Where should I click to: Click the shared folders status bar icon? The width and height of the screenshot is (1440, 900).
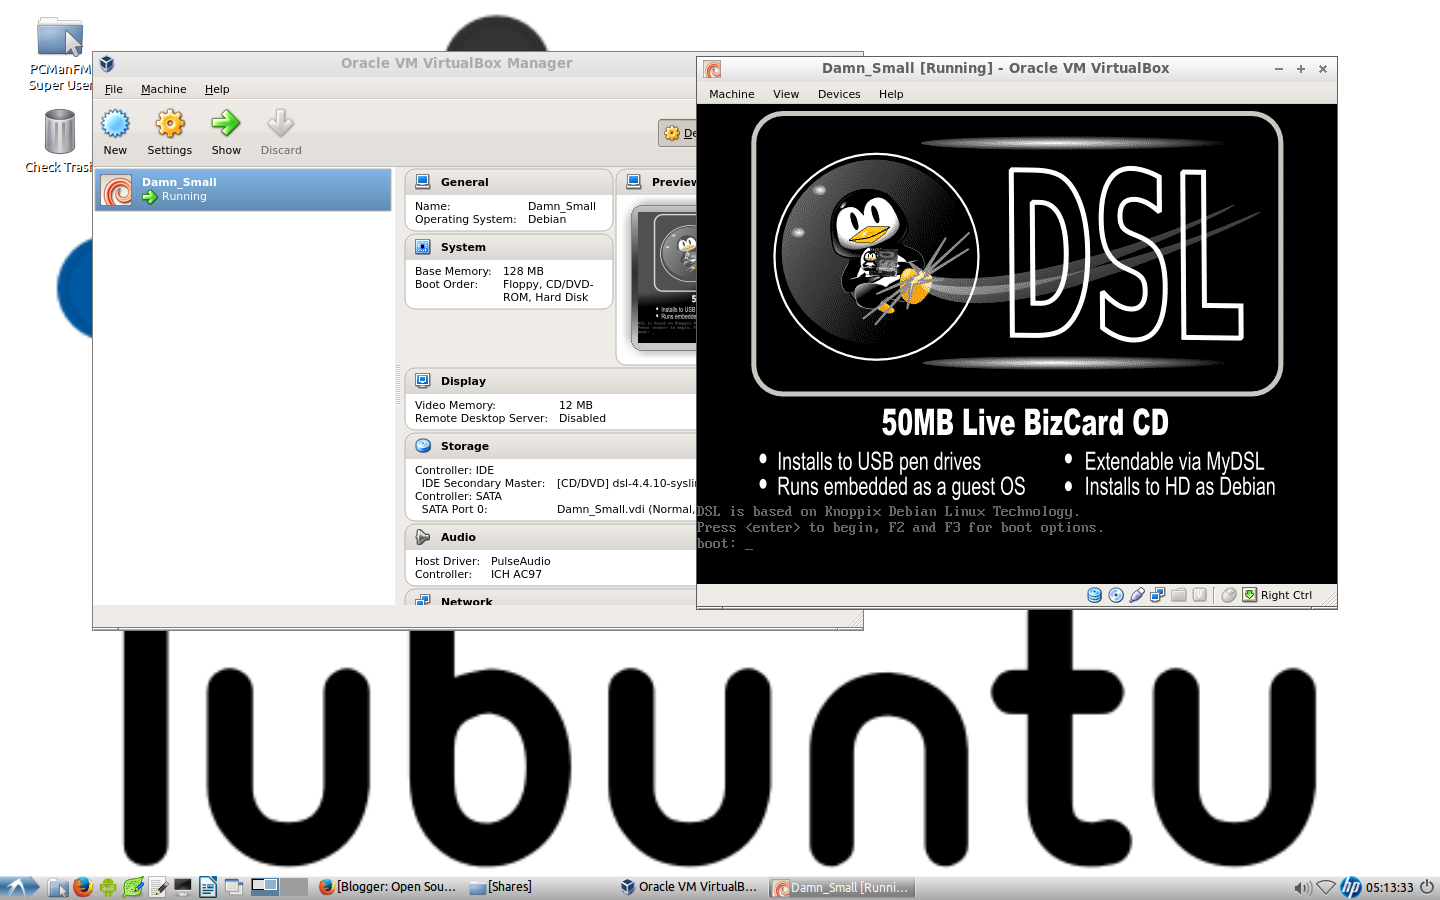(x=1179, y=595)
